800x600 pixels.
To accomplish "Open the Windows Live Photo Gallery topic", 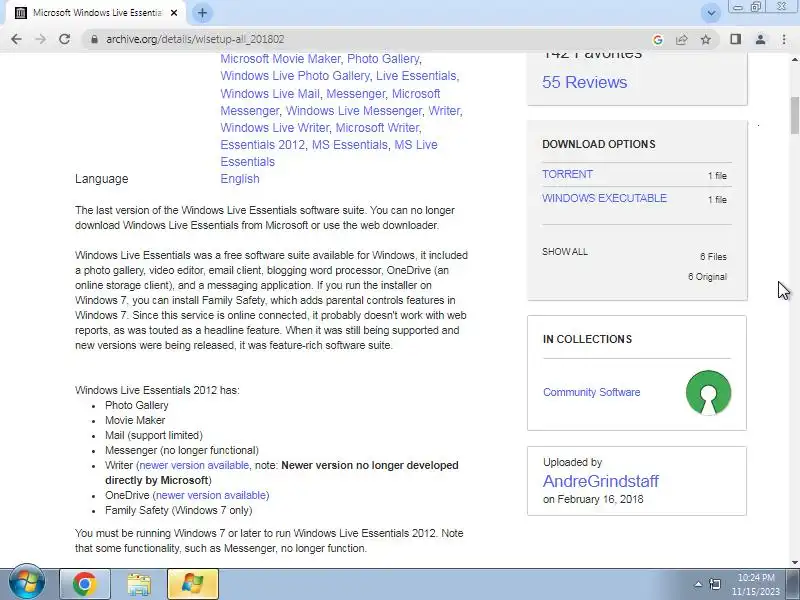I will tap(295, 76).
